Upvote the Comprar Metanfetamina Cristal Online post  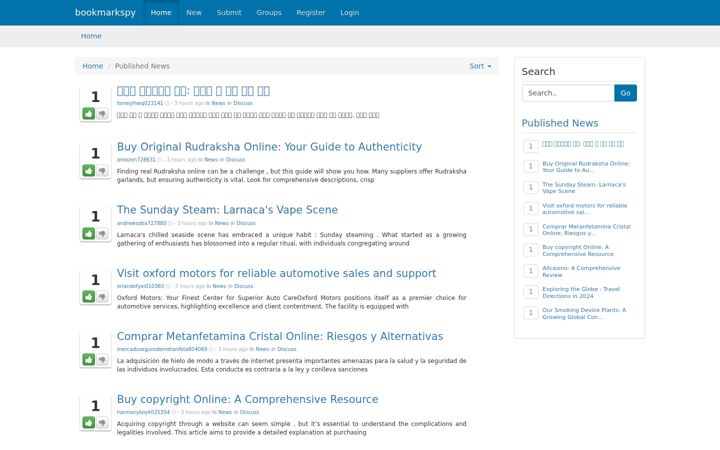pos(89,360)
